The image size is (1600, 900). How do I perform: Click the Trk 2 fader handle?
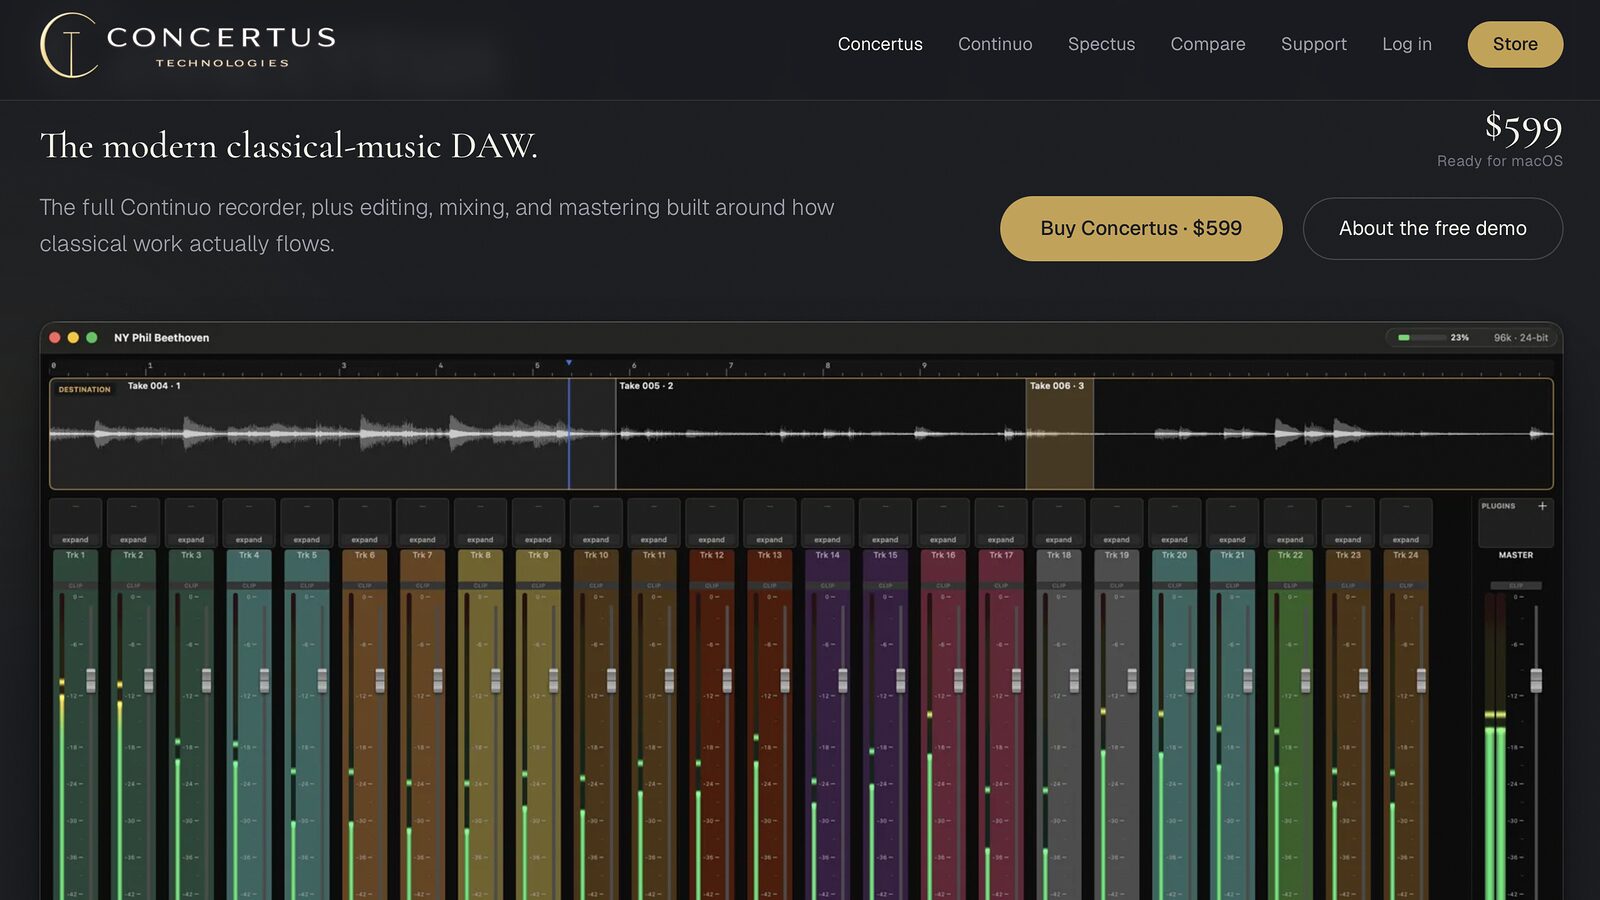coord(149,680)
